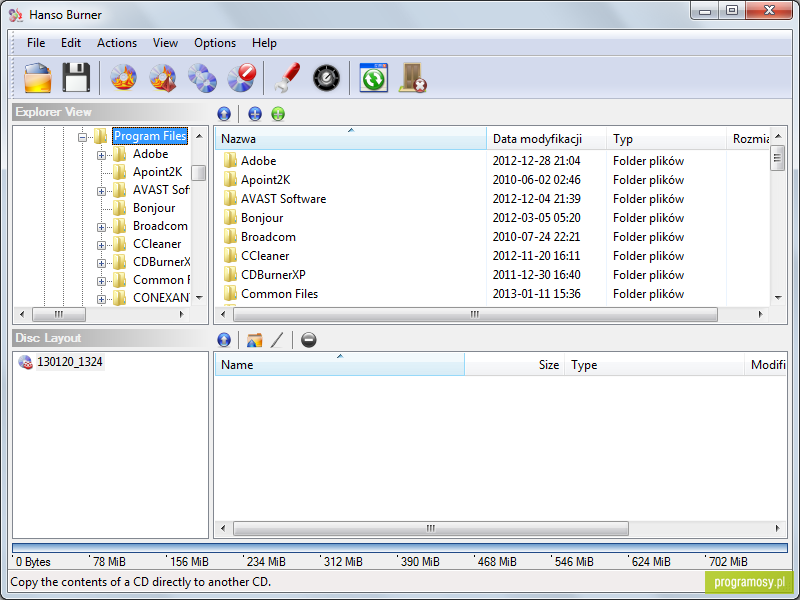The width and height of the screenshot is (800, 600).
Task: Open the Options menu
Action: click(x=215, y=43)
